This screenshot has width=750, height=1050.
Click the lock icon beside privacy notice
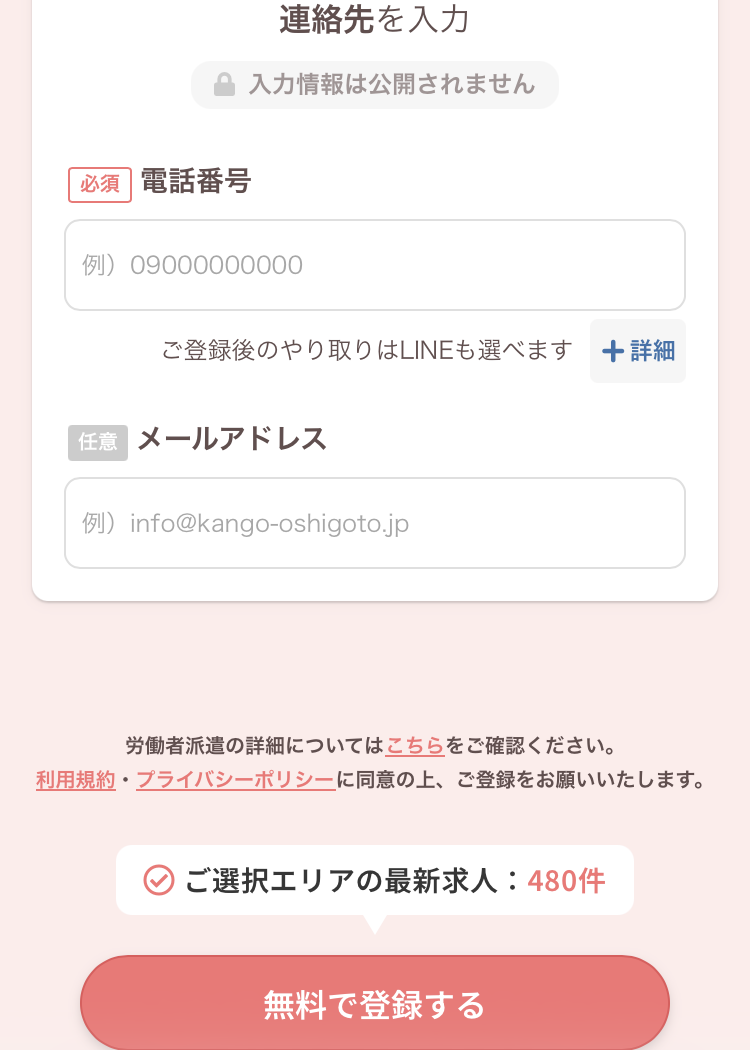click(224, 85)
